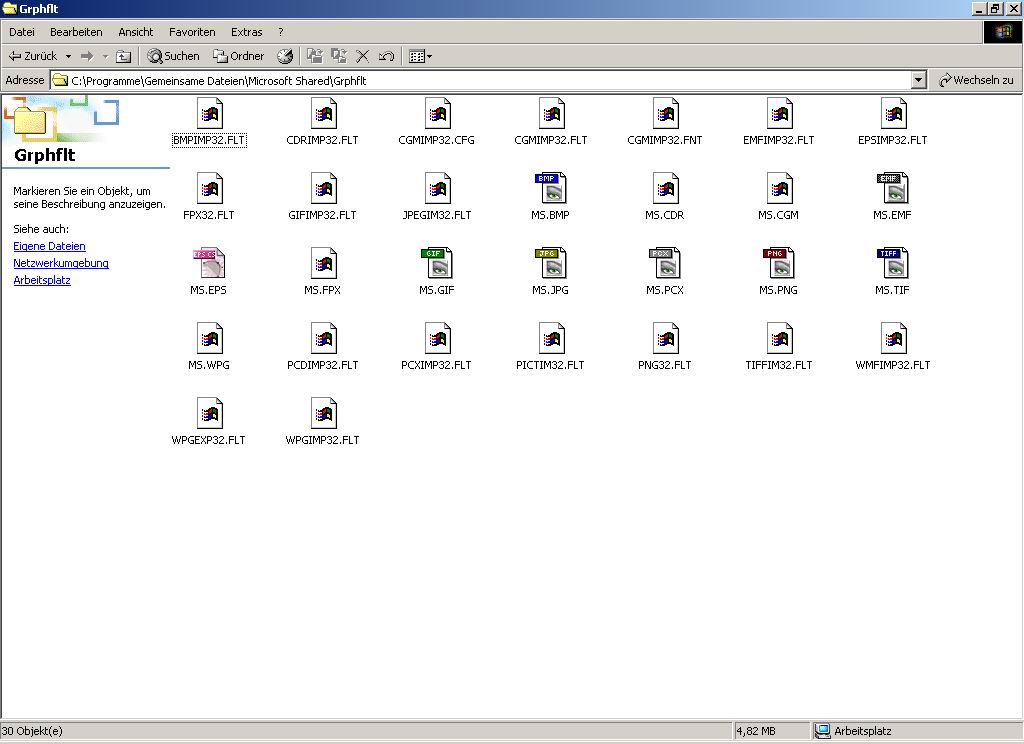Select the EPSIMP32.FLT file icon
1024x744 pixels.
[893, 114]
